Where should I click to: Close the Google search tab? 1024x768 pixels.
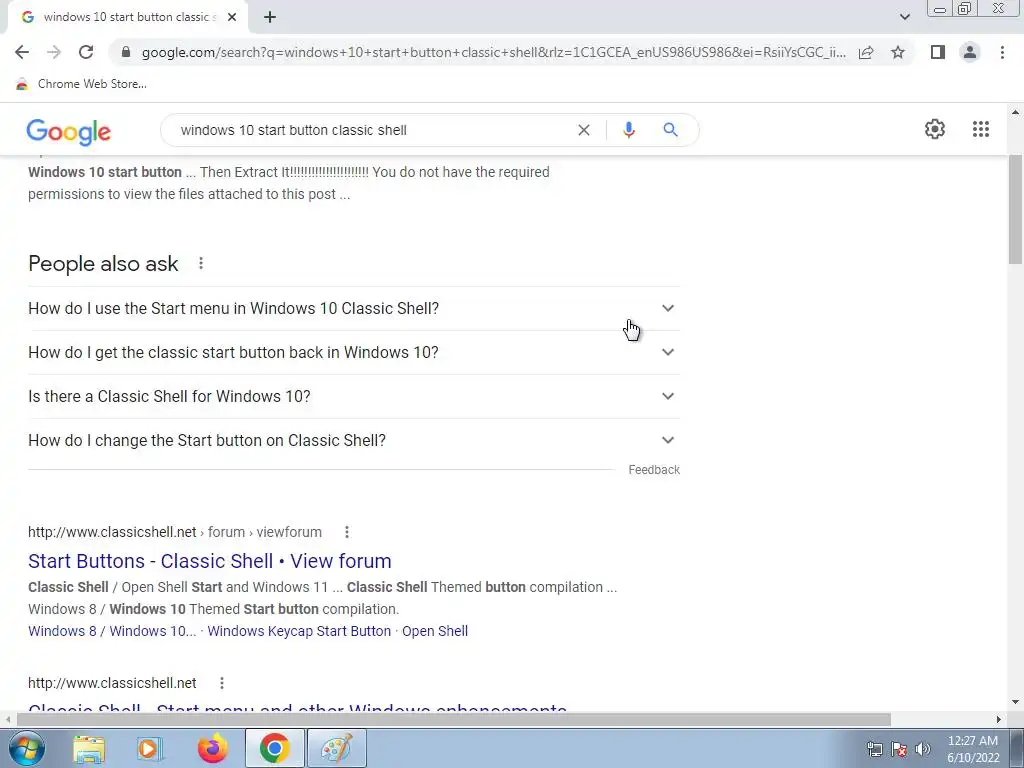tap(232, 18)
